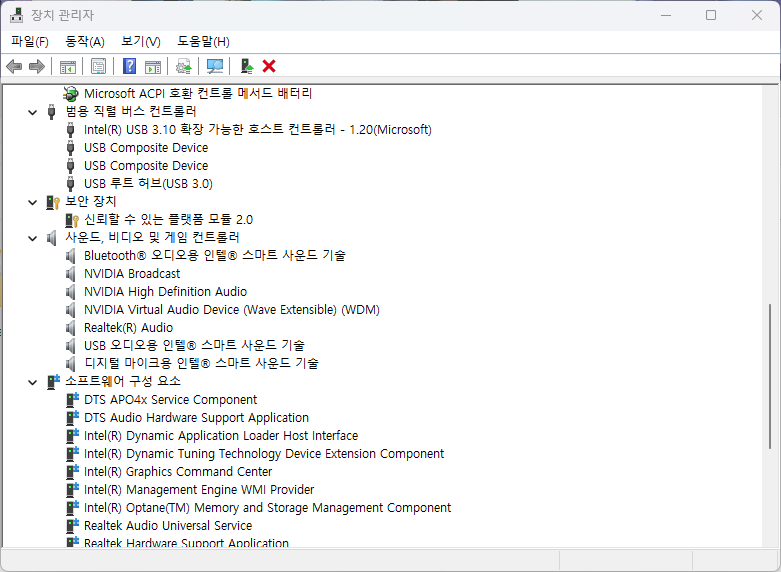Viewport: 781px width, 572px height.
Task: Click the Back arrow toolbar icon
Action: (14, 66)
